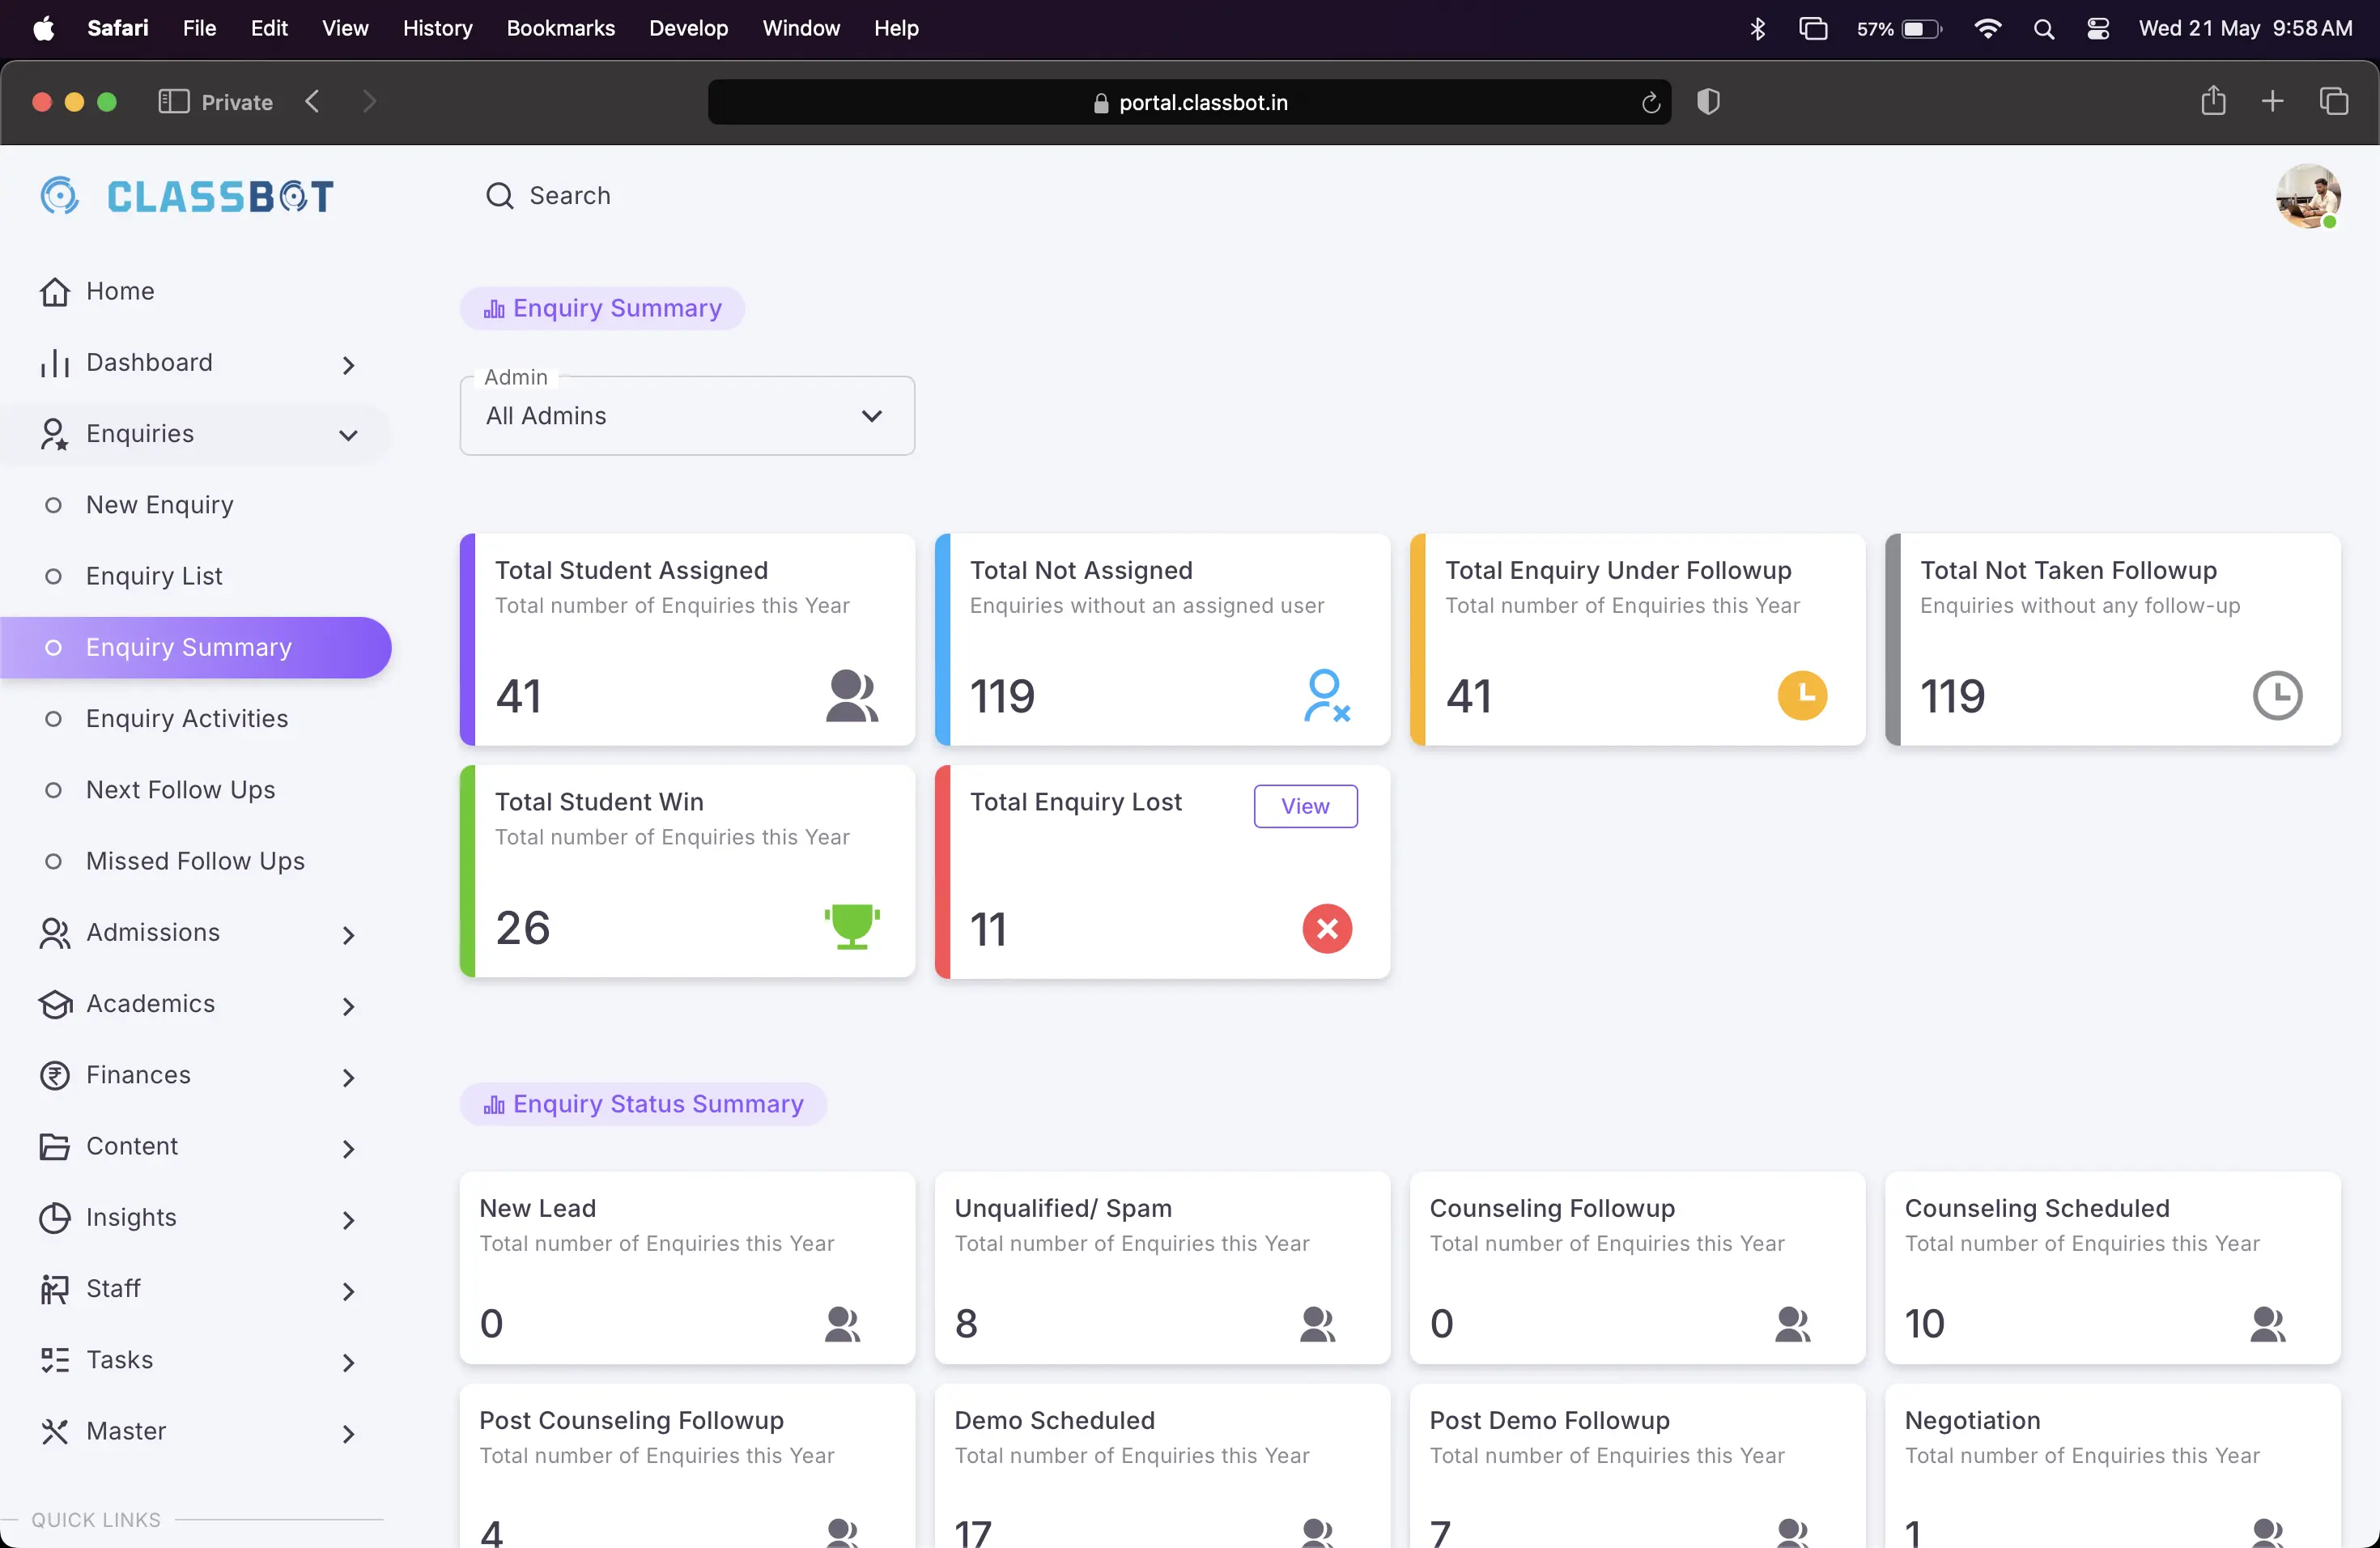Click the Home house icon in sidebar
Image resolution: width=2380 pixels, height=1548 pixels.
coord(54,291)
